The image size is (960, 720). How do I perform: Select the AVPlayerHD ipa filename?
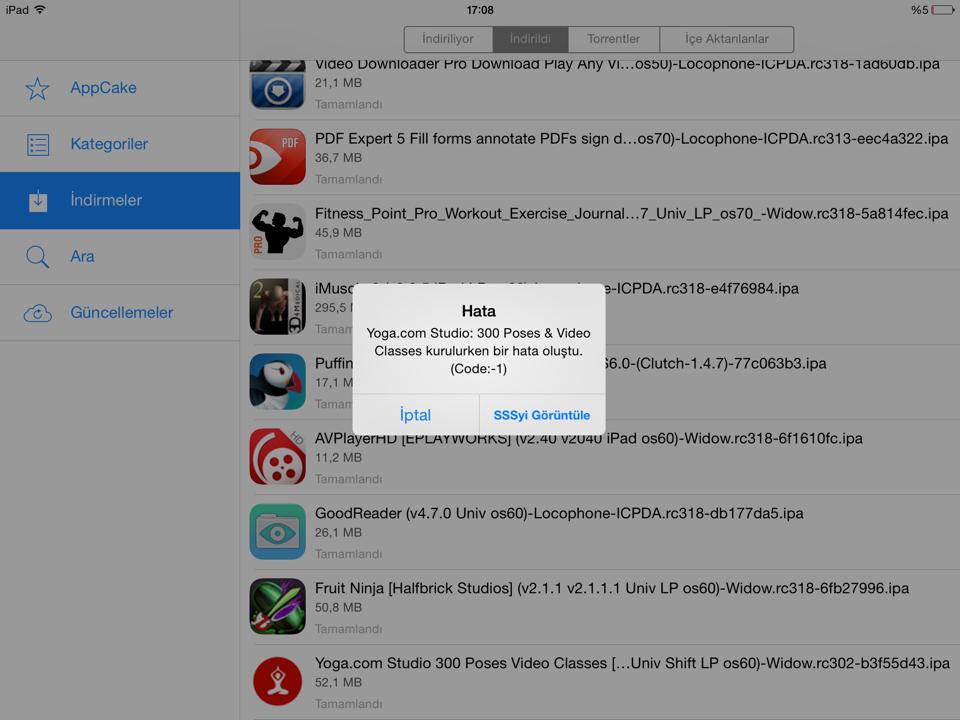click(588, 438)
